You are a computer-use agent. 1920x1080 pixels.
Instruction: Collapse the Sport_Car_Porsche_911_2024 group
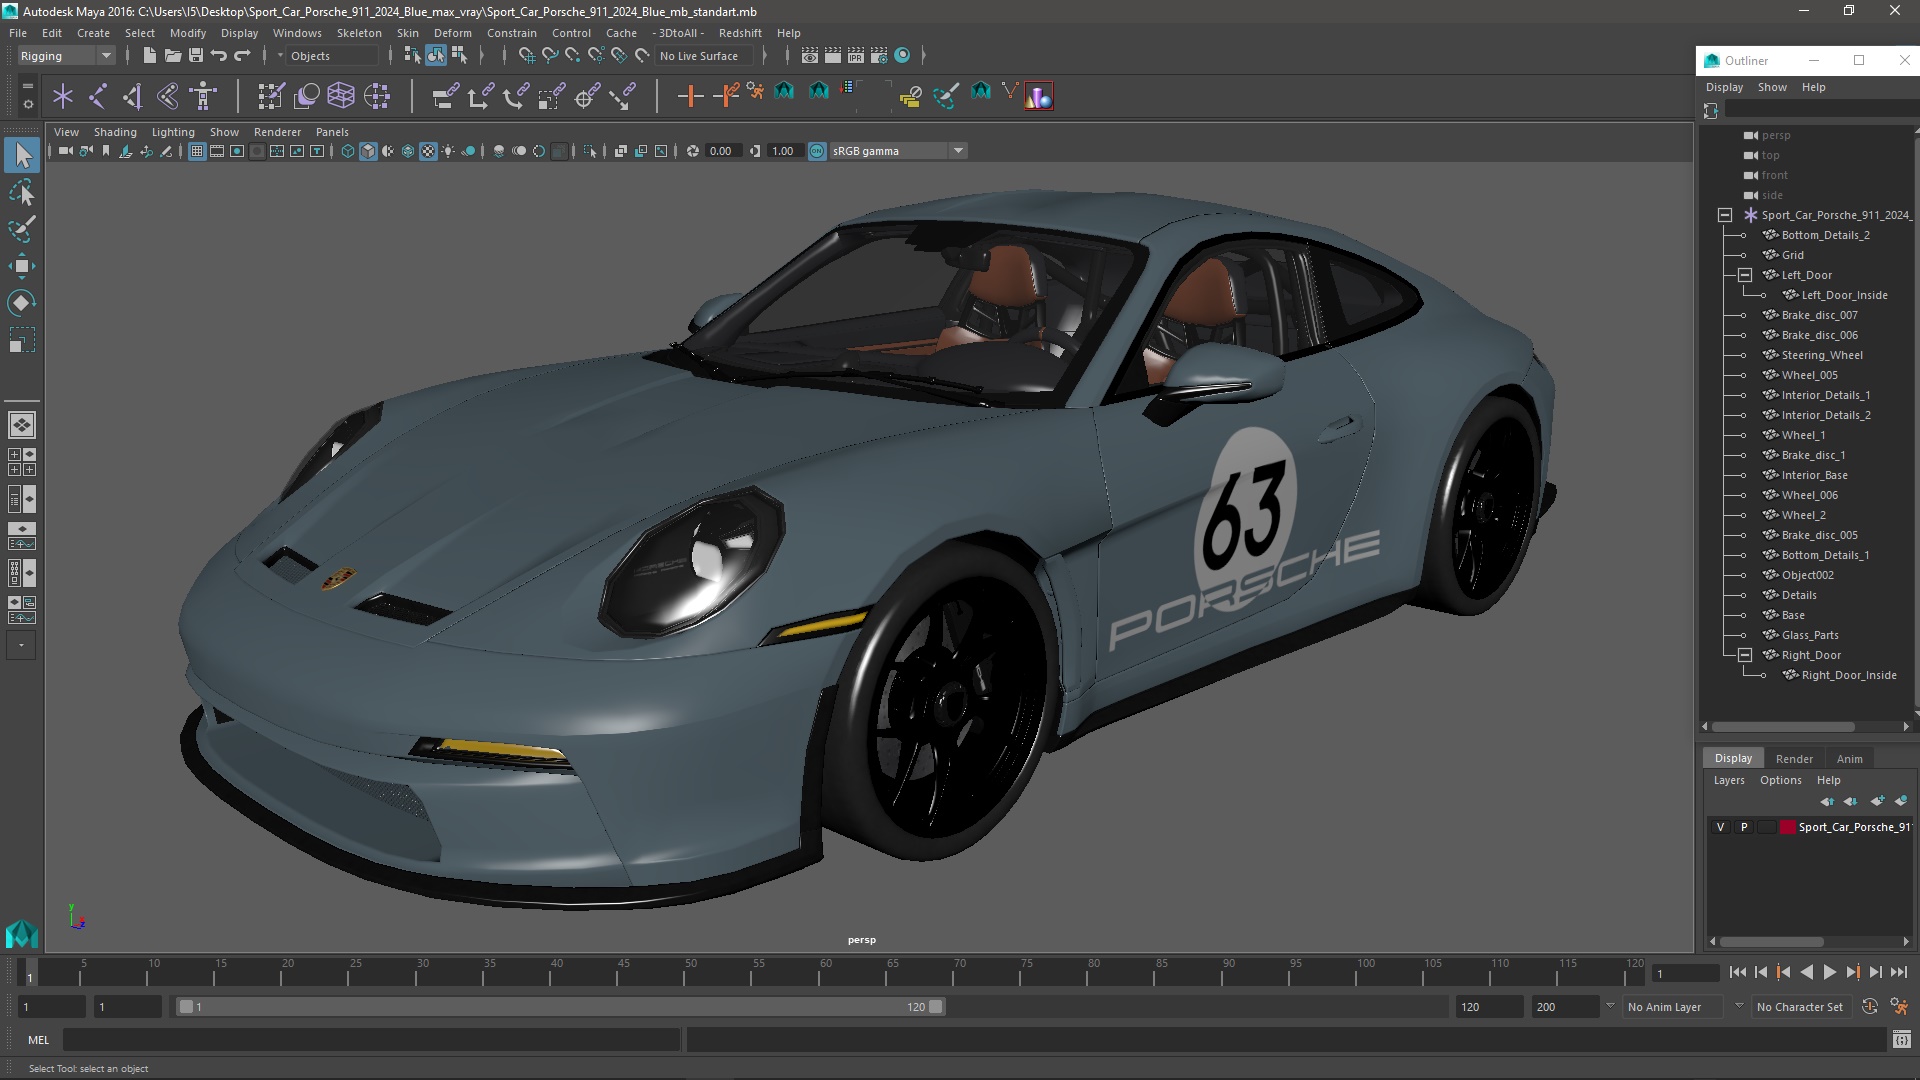point(1725,215)
